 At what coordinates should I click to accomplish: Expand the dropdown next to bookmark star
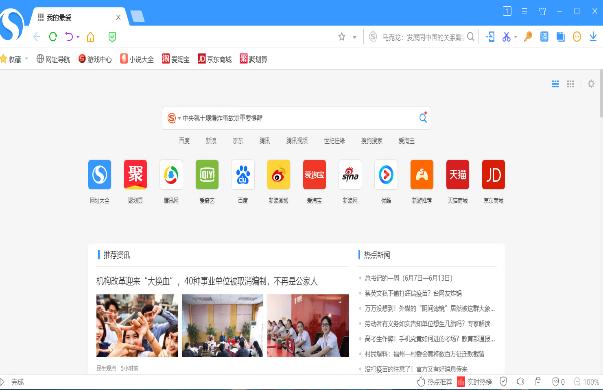(354, 37)
